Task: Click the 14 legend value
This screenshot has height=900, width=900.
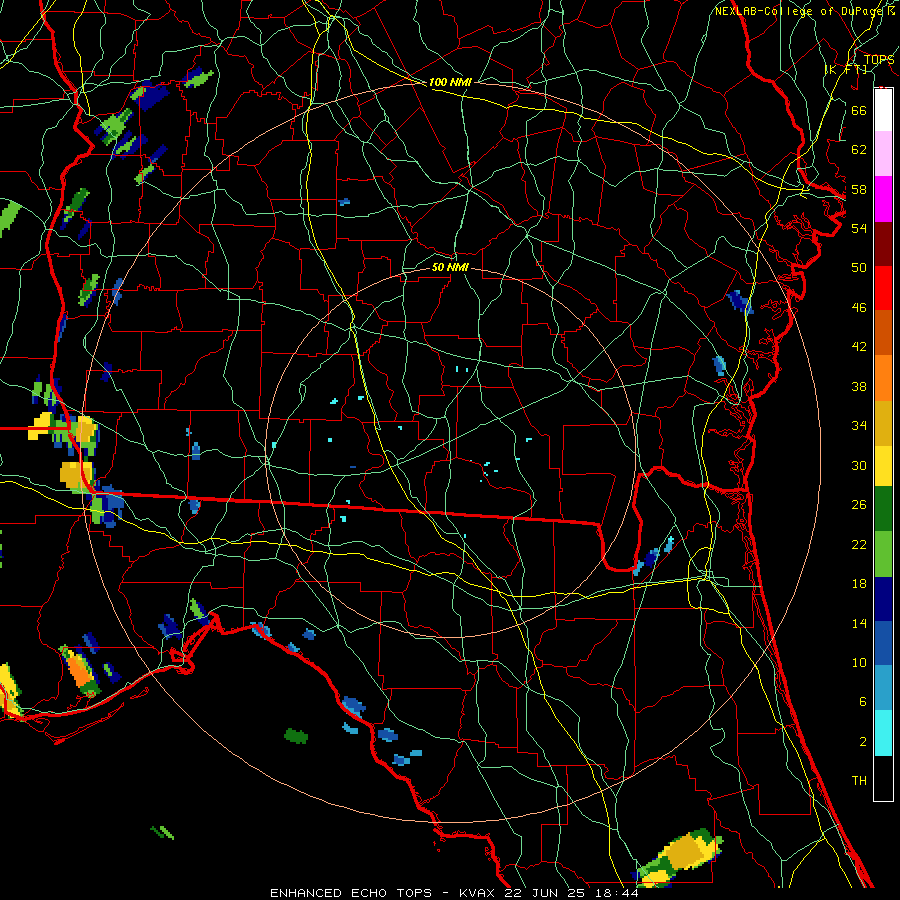Action: [x=859, y=623]
